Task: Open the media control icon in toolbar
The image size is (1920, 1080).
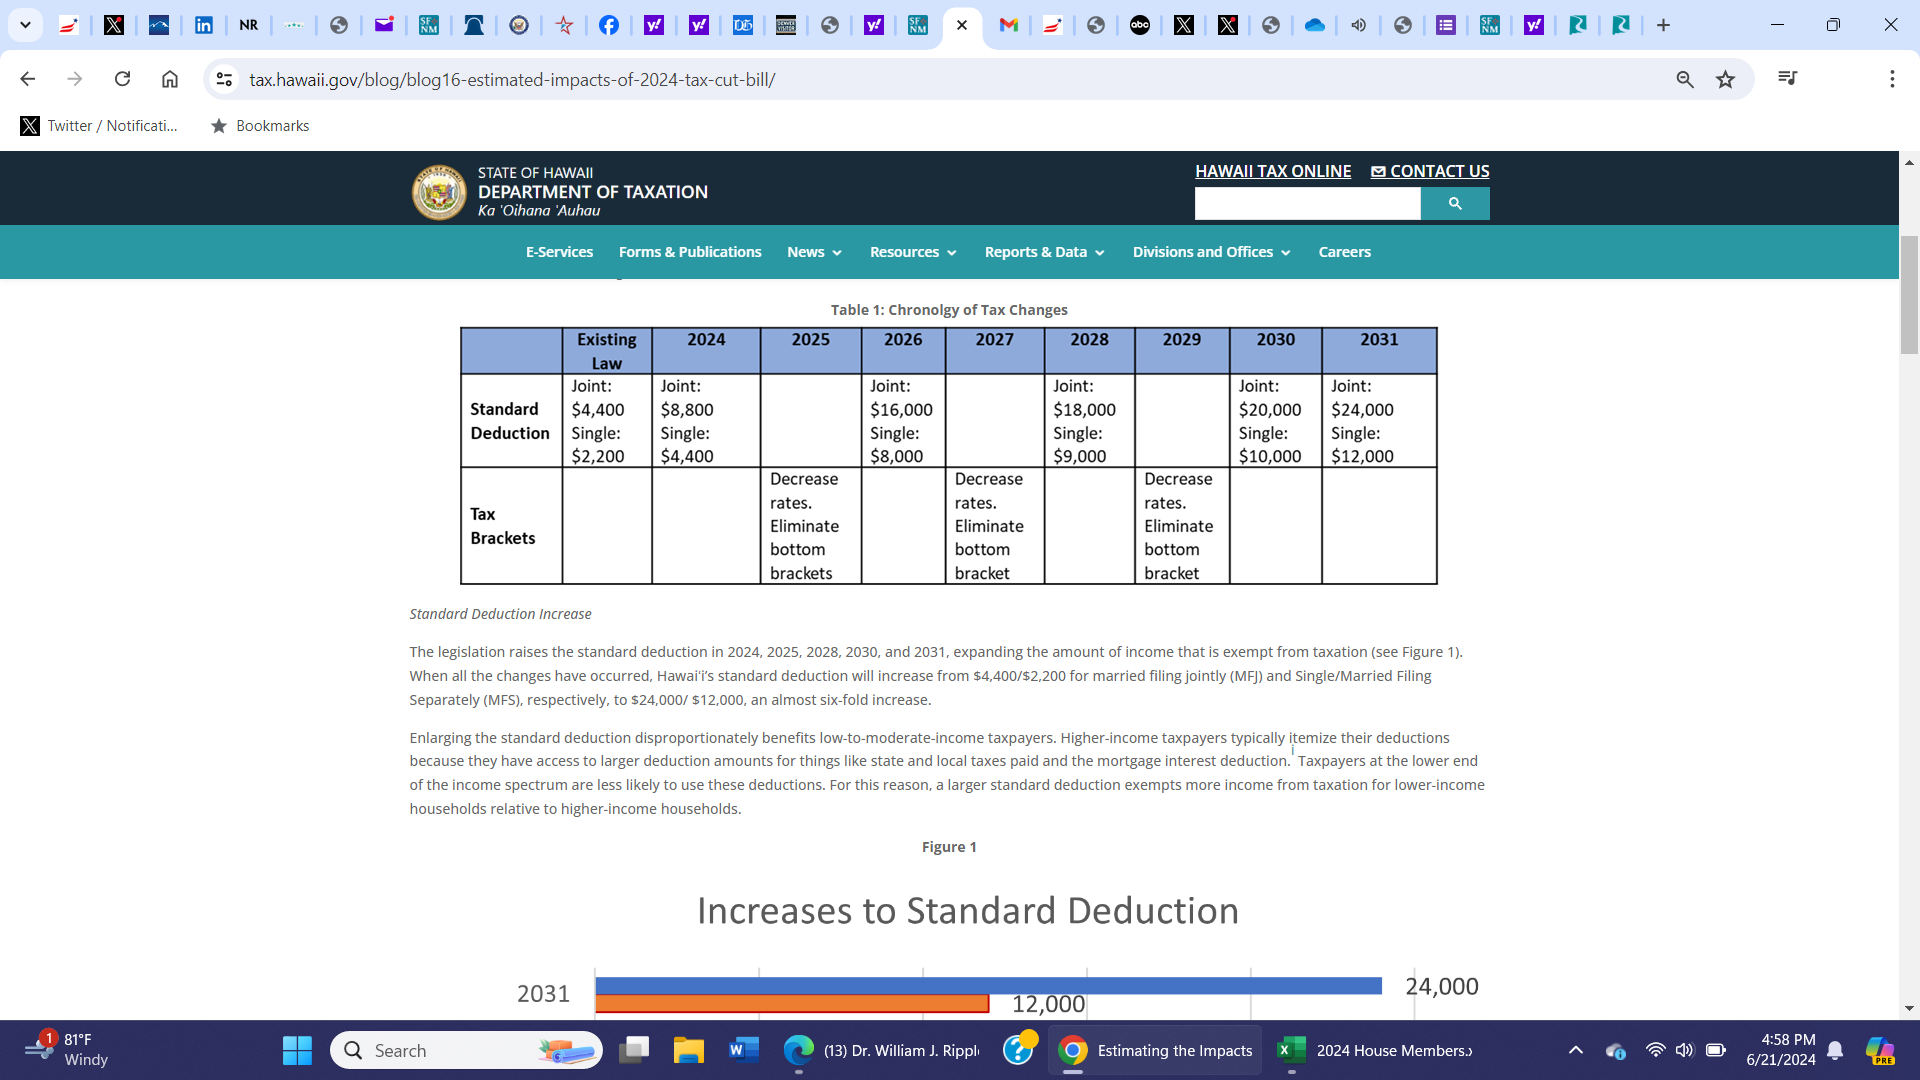Action: pyautogui.click(x=1788, y=78)
